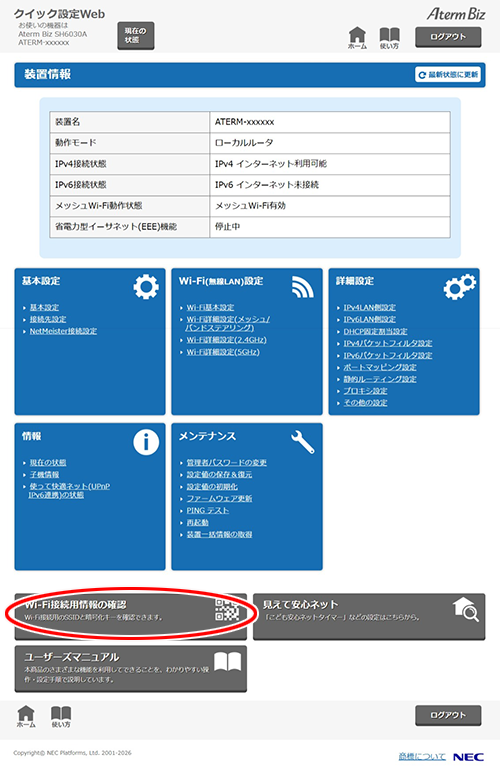Image resolution: width=500 pixels, height=767 pixels.
Task: Open 現在の状態 link in 情報 panel
Action: [48, 462]
